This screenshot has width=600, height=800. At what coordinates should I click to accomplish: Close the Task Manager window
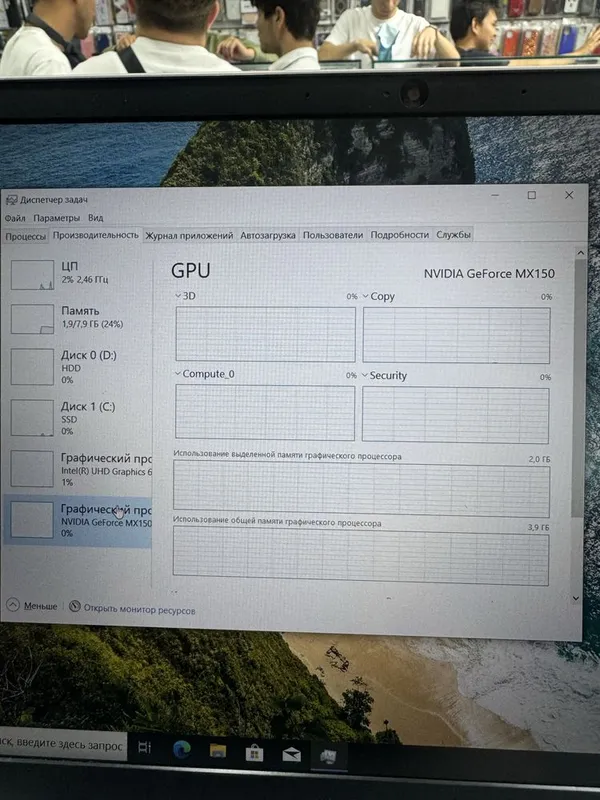coord(569,195)
